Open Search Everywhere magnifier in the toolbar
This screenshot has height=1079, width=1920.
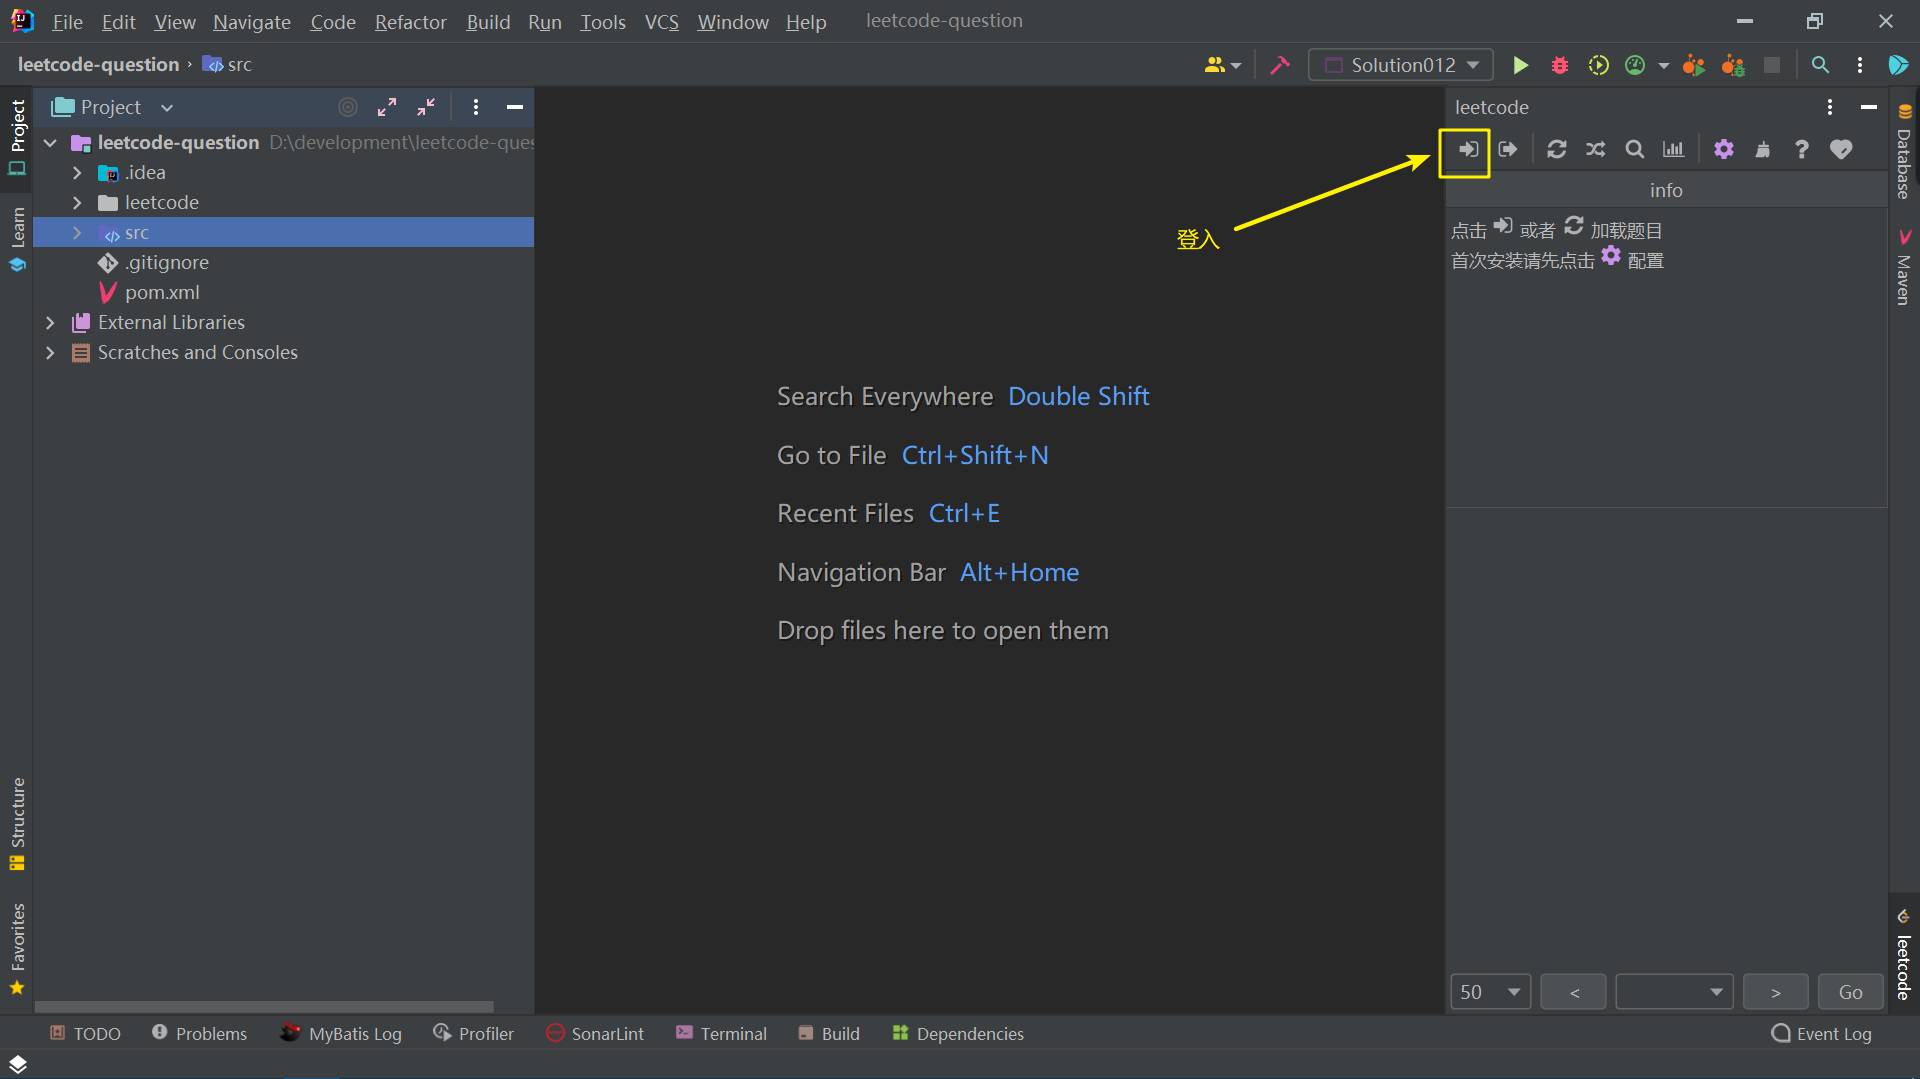(x=1820, y=65)
